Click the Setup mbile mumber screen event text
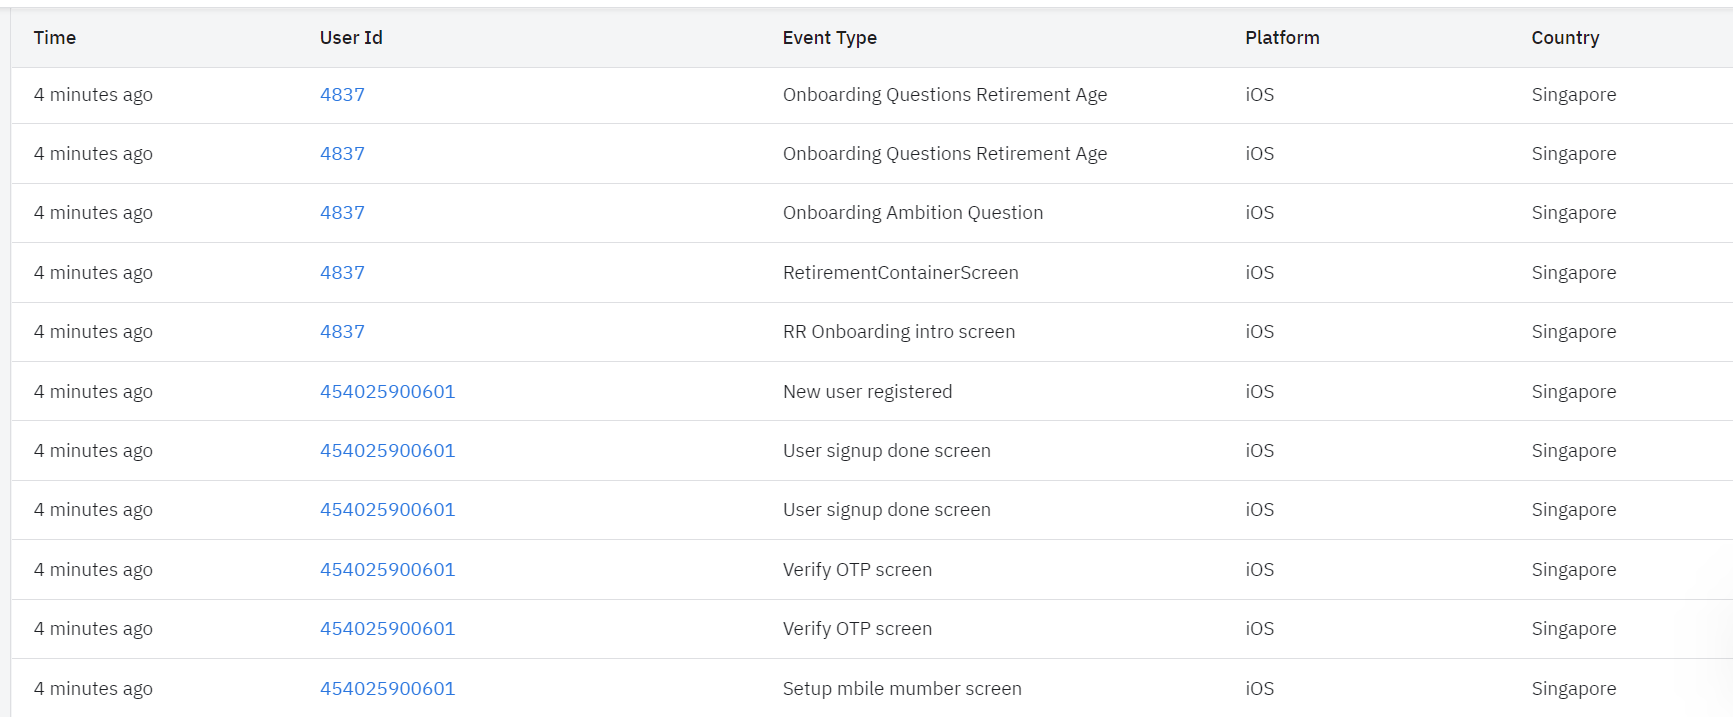 point(902,689)
